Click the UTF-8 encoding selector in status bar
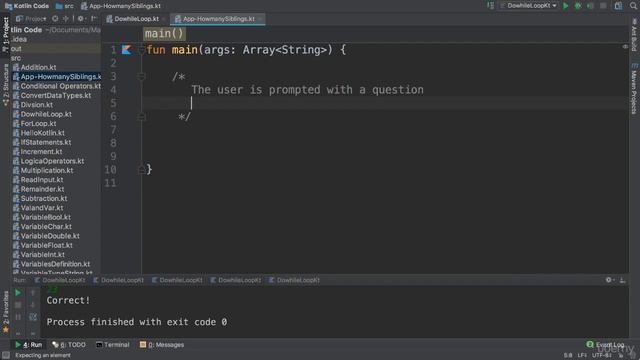 [602, 356]
